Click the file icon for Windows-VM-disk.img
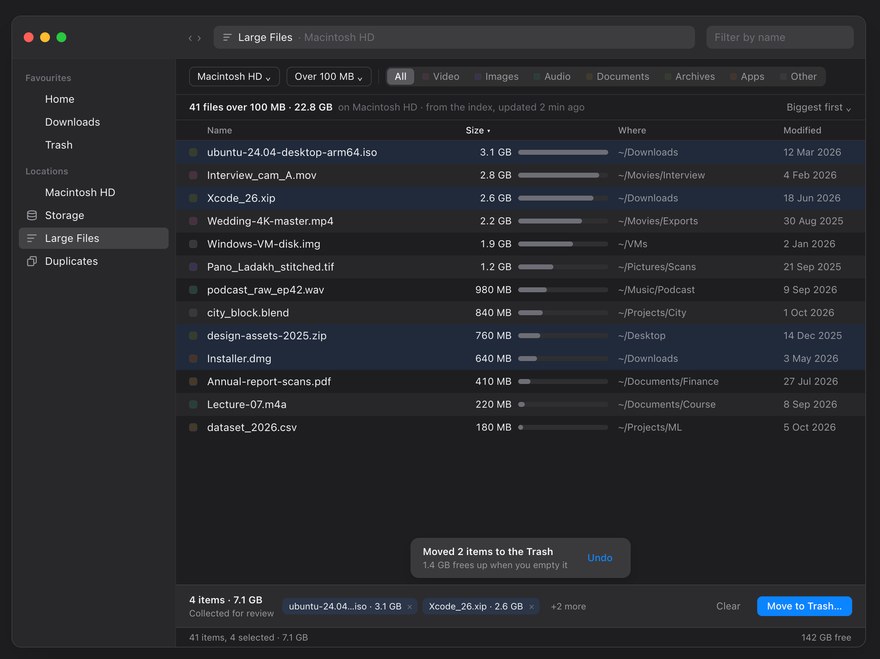Image resolution: width=880 pixels, height=659 pixels. click(x=193, y=244)
